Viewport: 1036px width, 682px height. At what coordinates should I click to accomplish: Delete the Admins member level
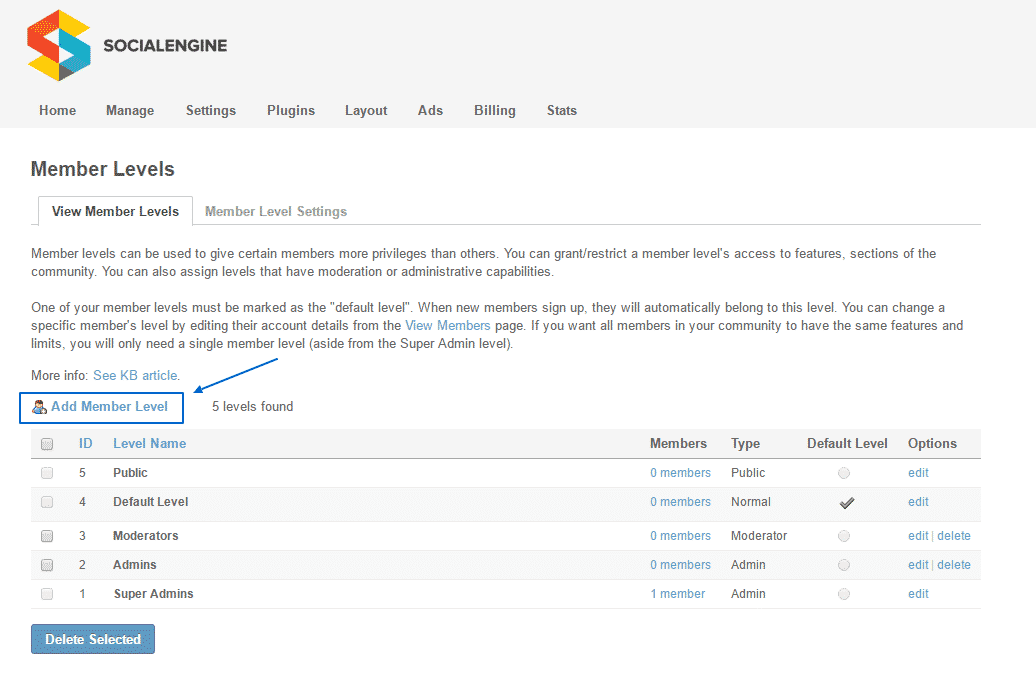953,565
